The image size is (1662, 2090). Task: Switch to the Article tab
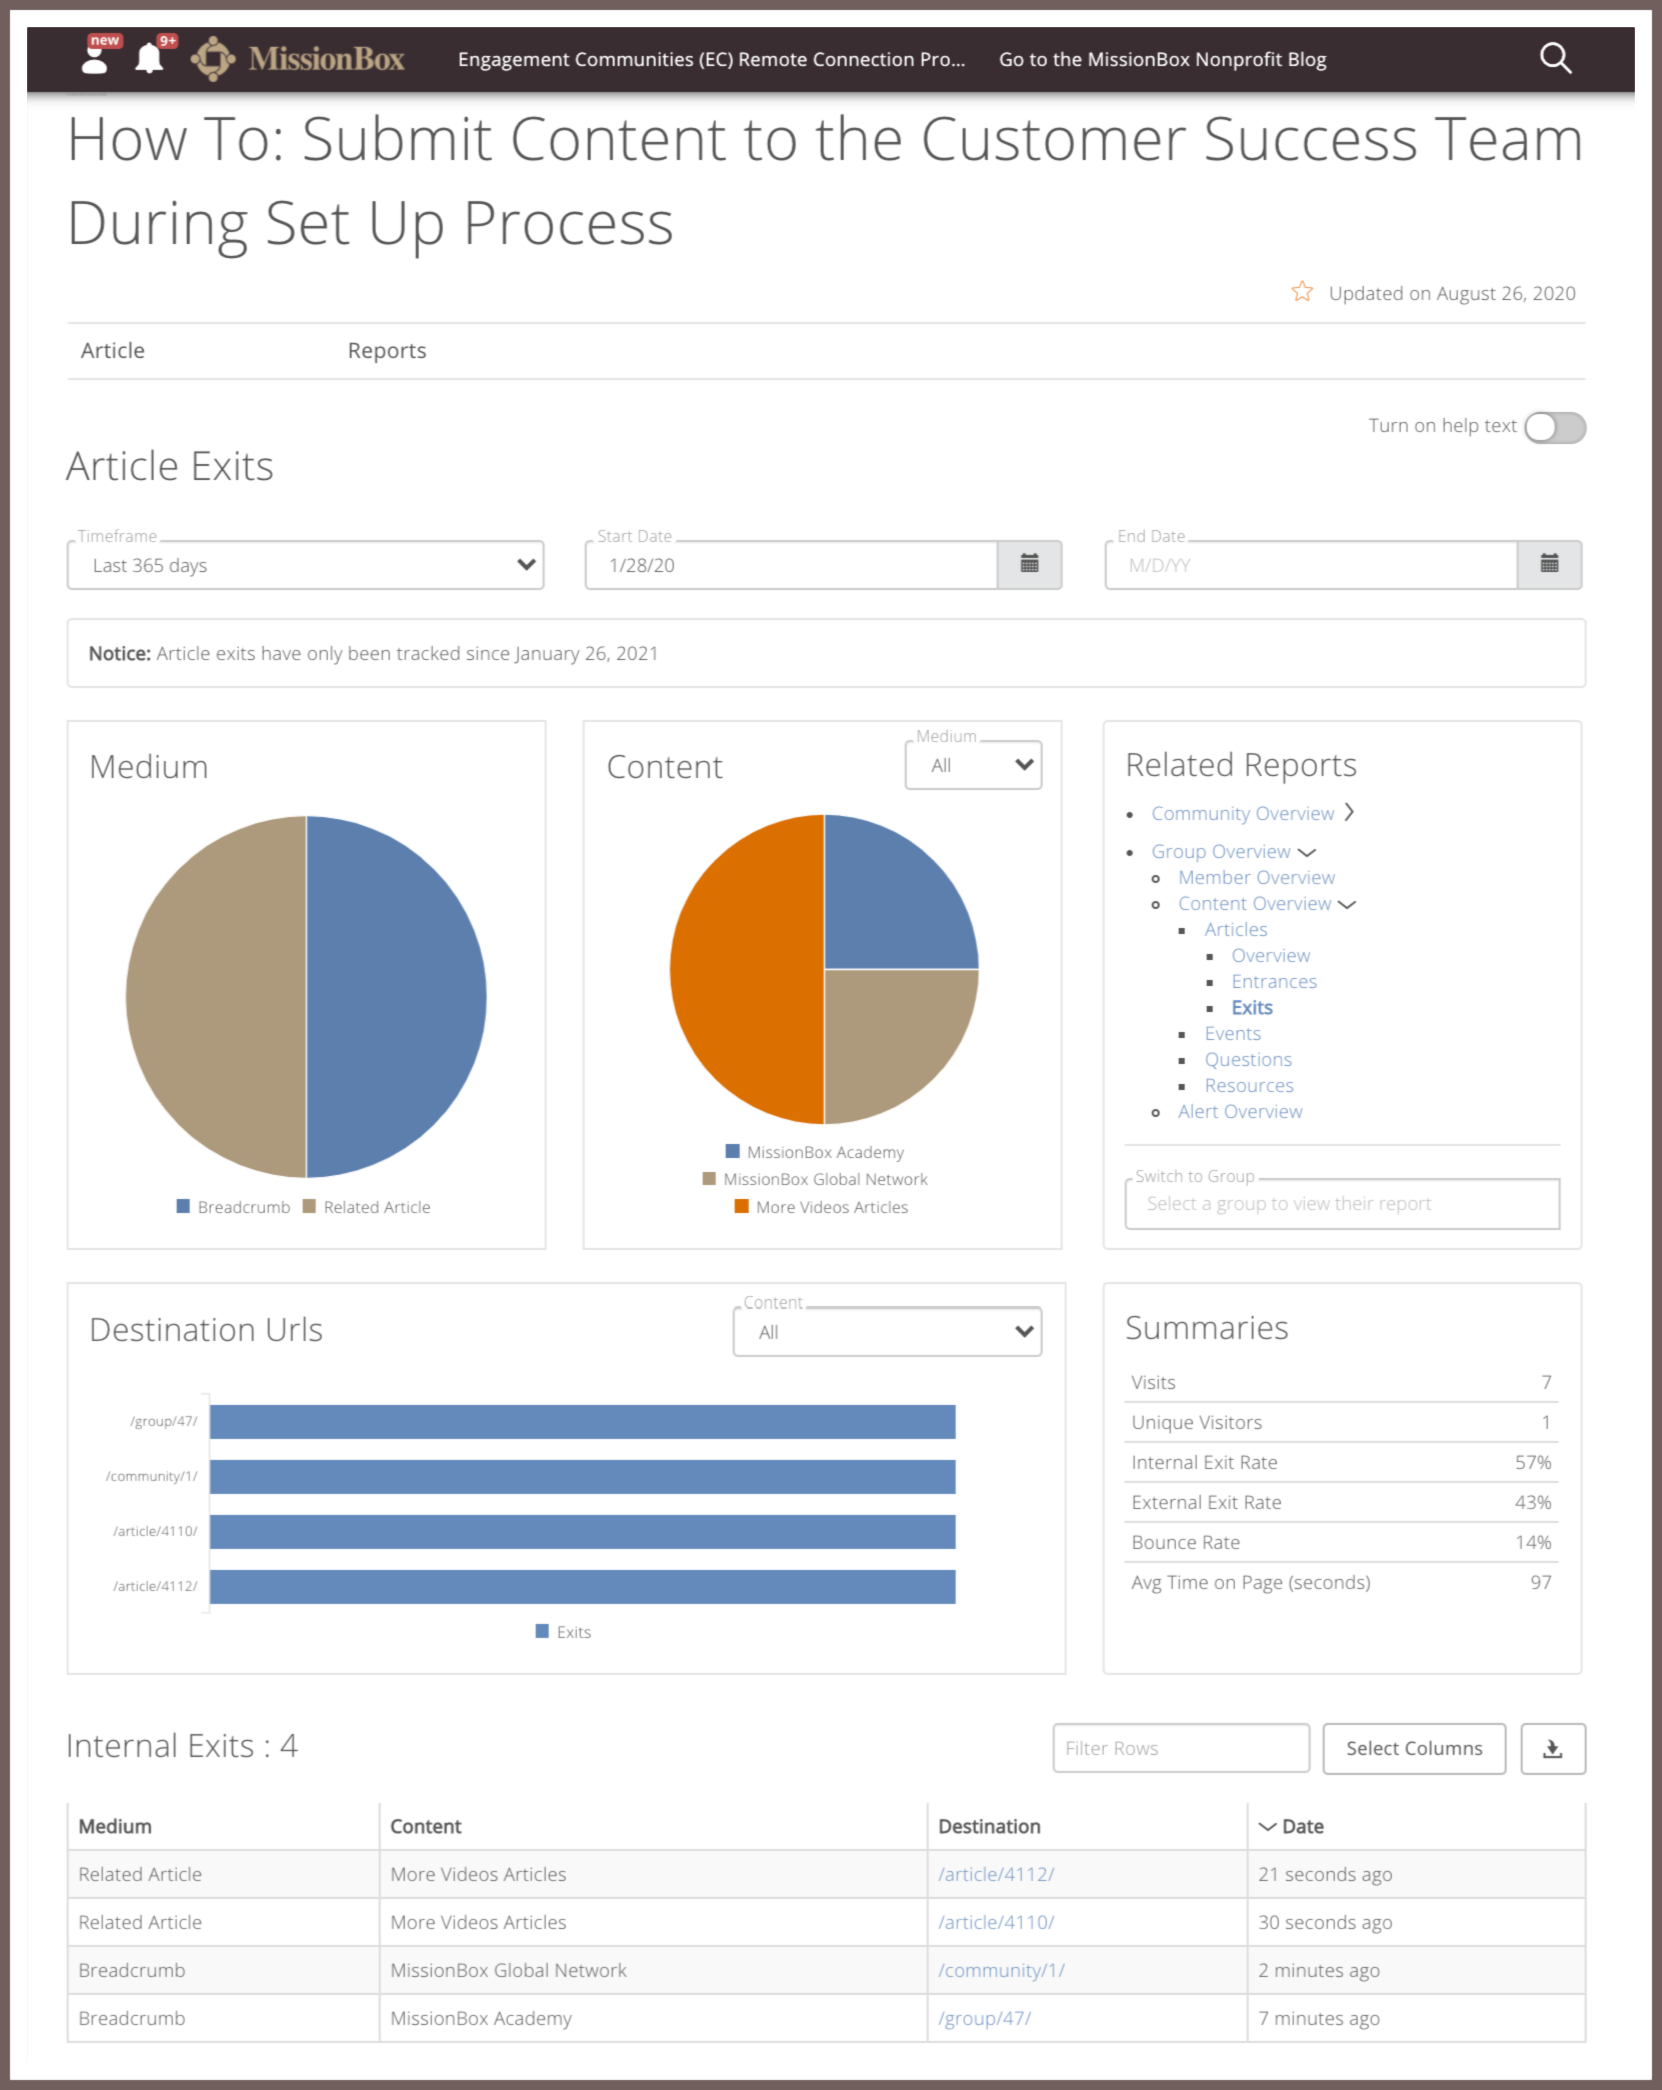tap(113, 350)
